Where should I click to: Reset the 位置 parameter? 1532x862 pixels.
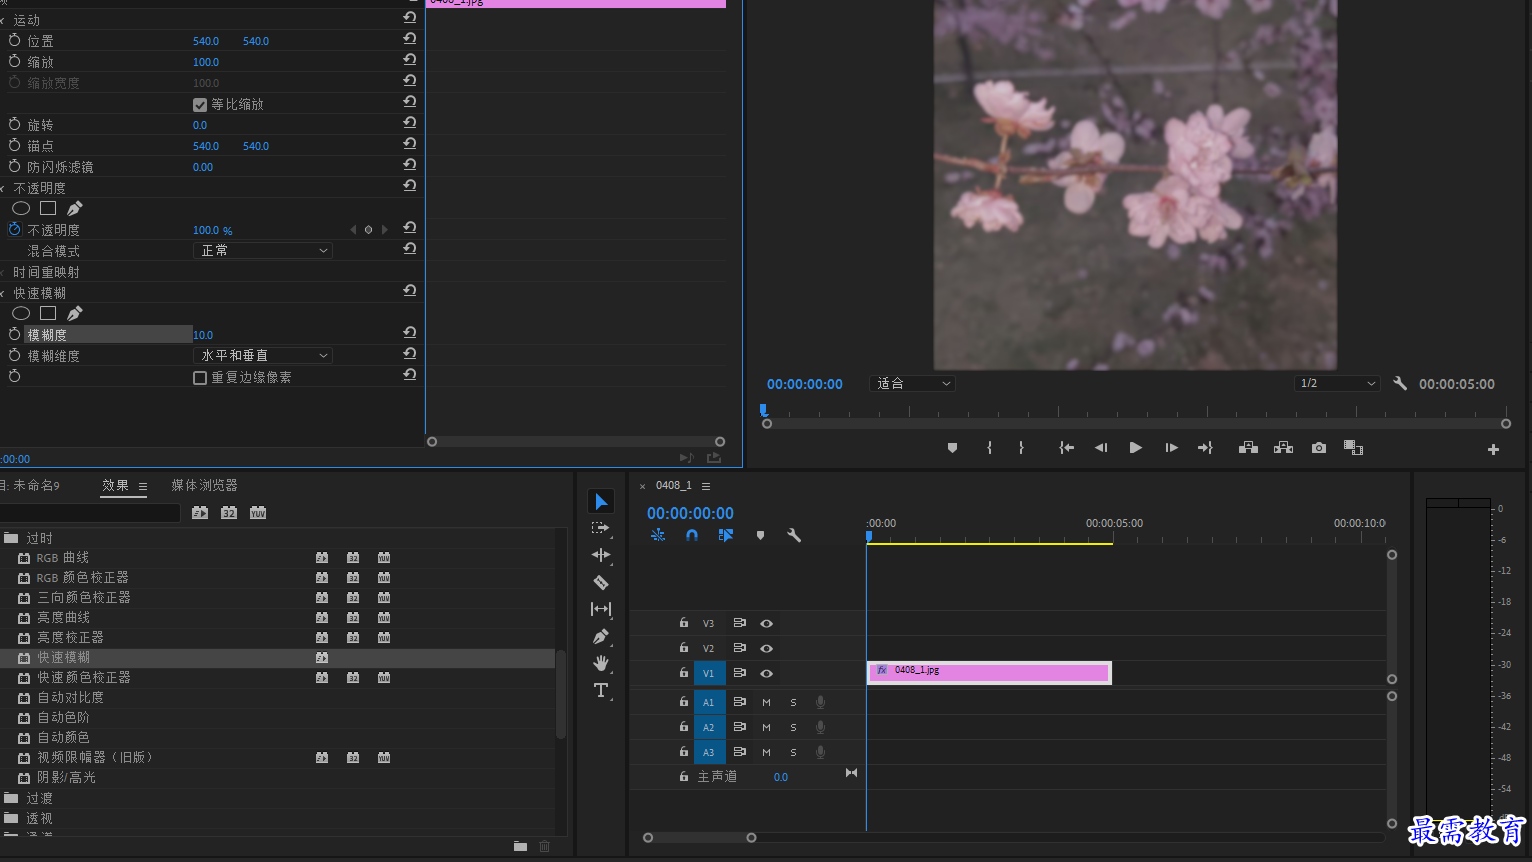click(x=410, y=39)
